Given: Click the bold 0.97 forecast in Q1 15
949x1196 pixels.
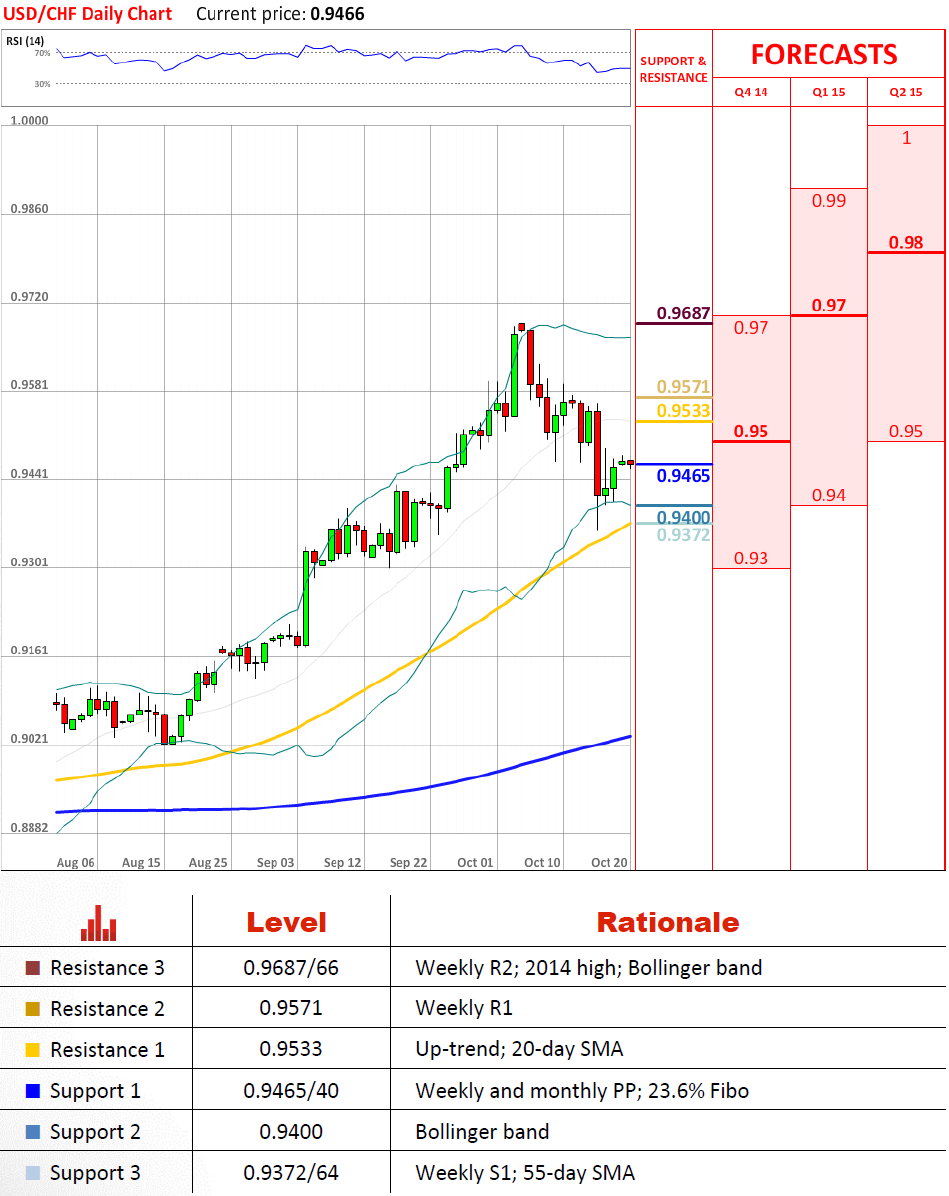Looking at the screenshot, I should (x=828, y=305).
